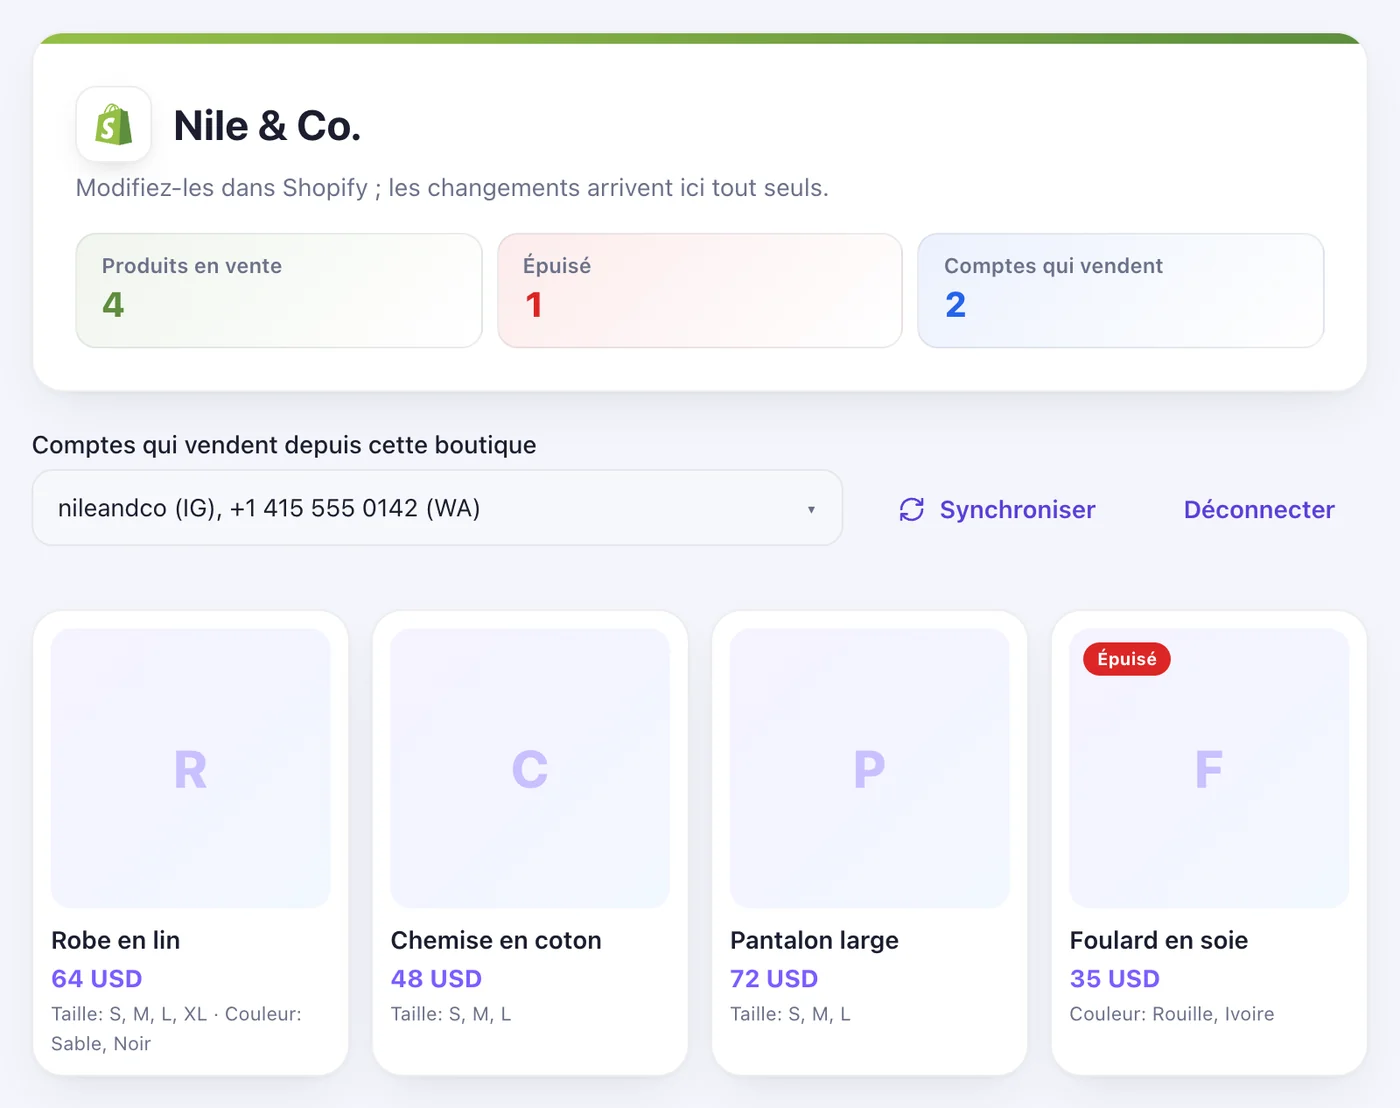The width and height of the screenshot is (1400, 1108).
Task: Click the red Épuisé badge on Foulard
Action: [x=1127, y=659]
